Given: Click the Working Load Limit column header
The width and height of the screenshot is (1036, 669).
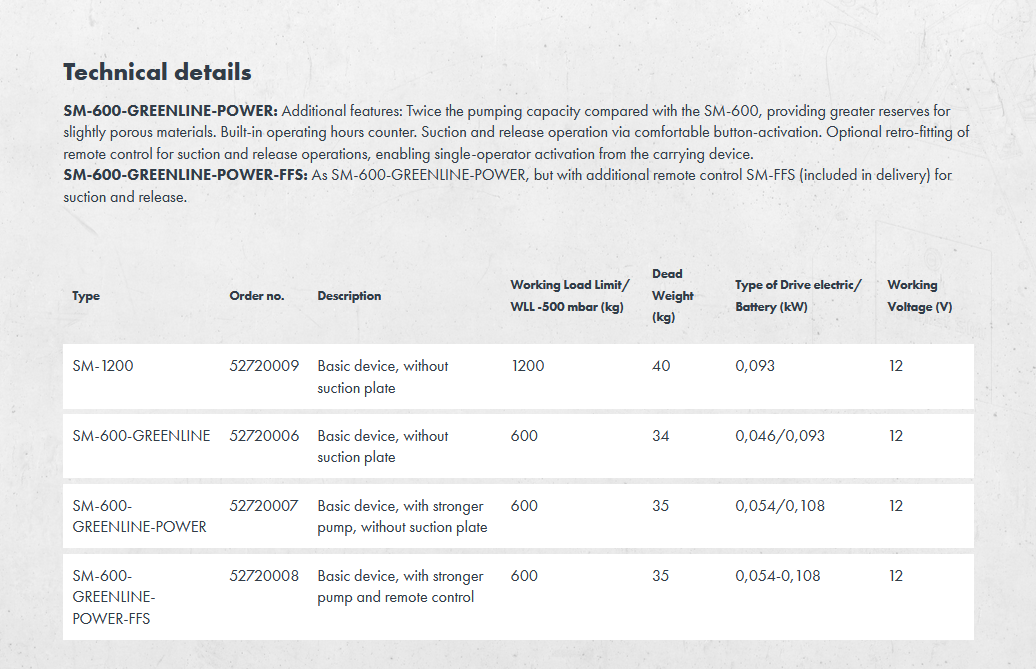Looking at the screenshot, I should click(x=570, y=296).
